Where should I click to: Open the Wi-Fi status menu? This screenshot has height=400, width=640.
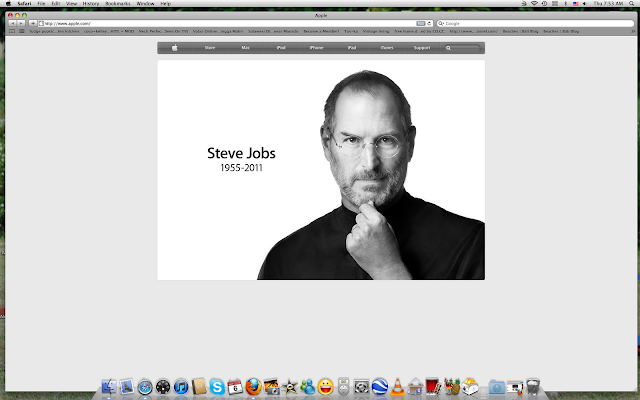534,3
